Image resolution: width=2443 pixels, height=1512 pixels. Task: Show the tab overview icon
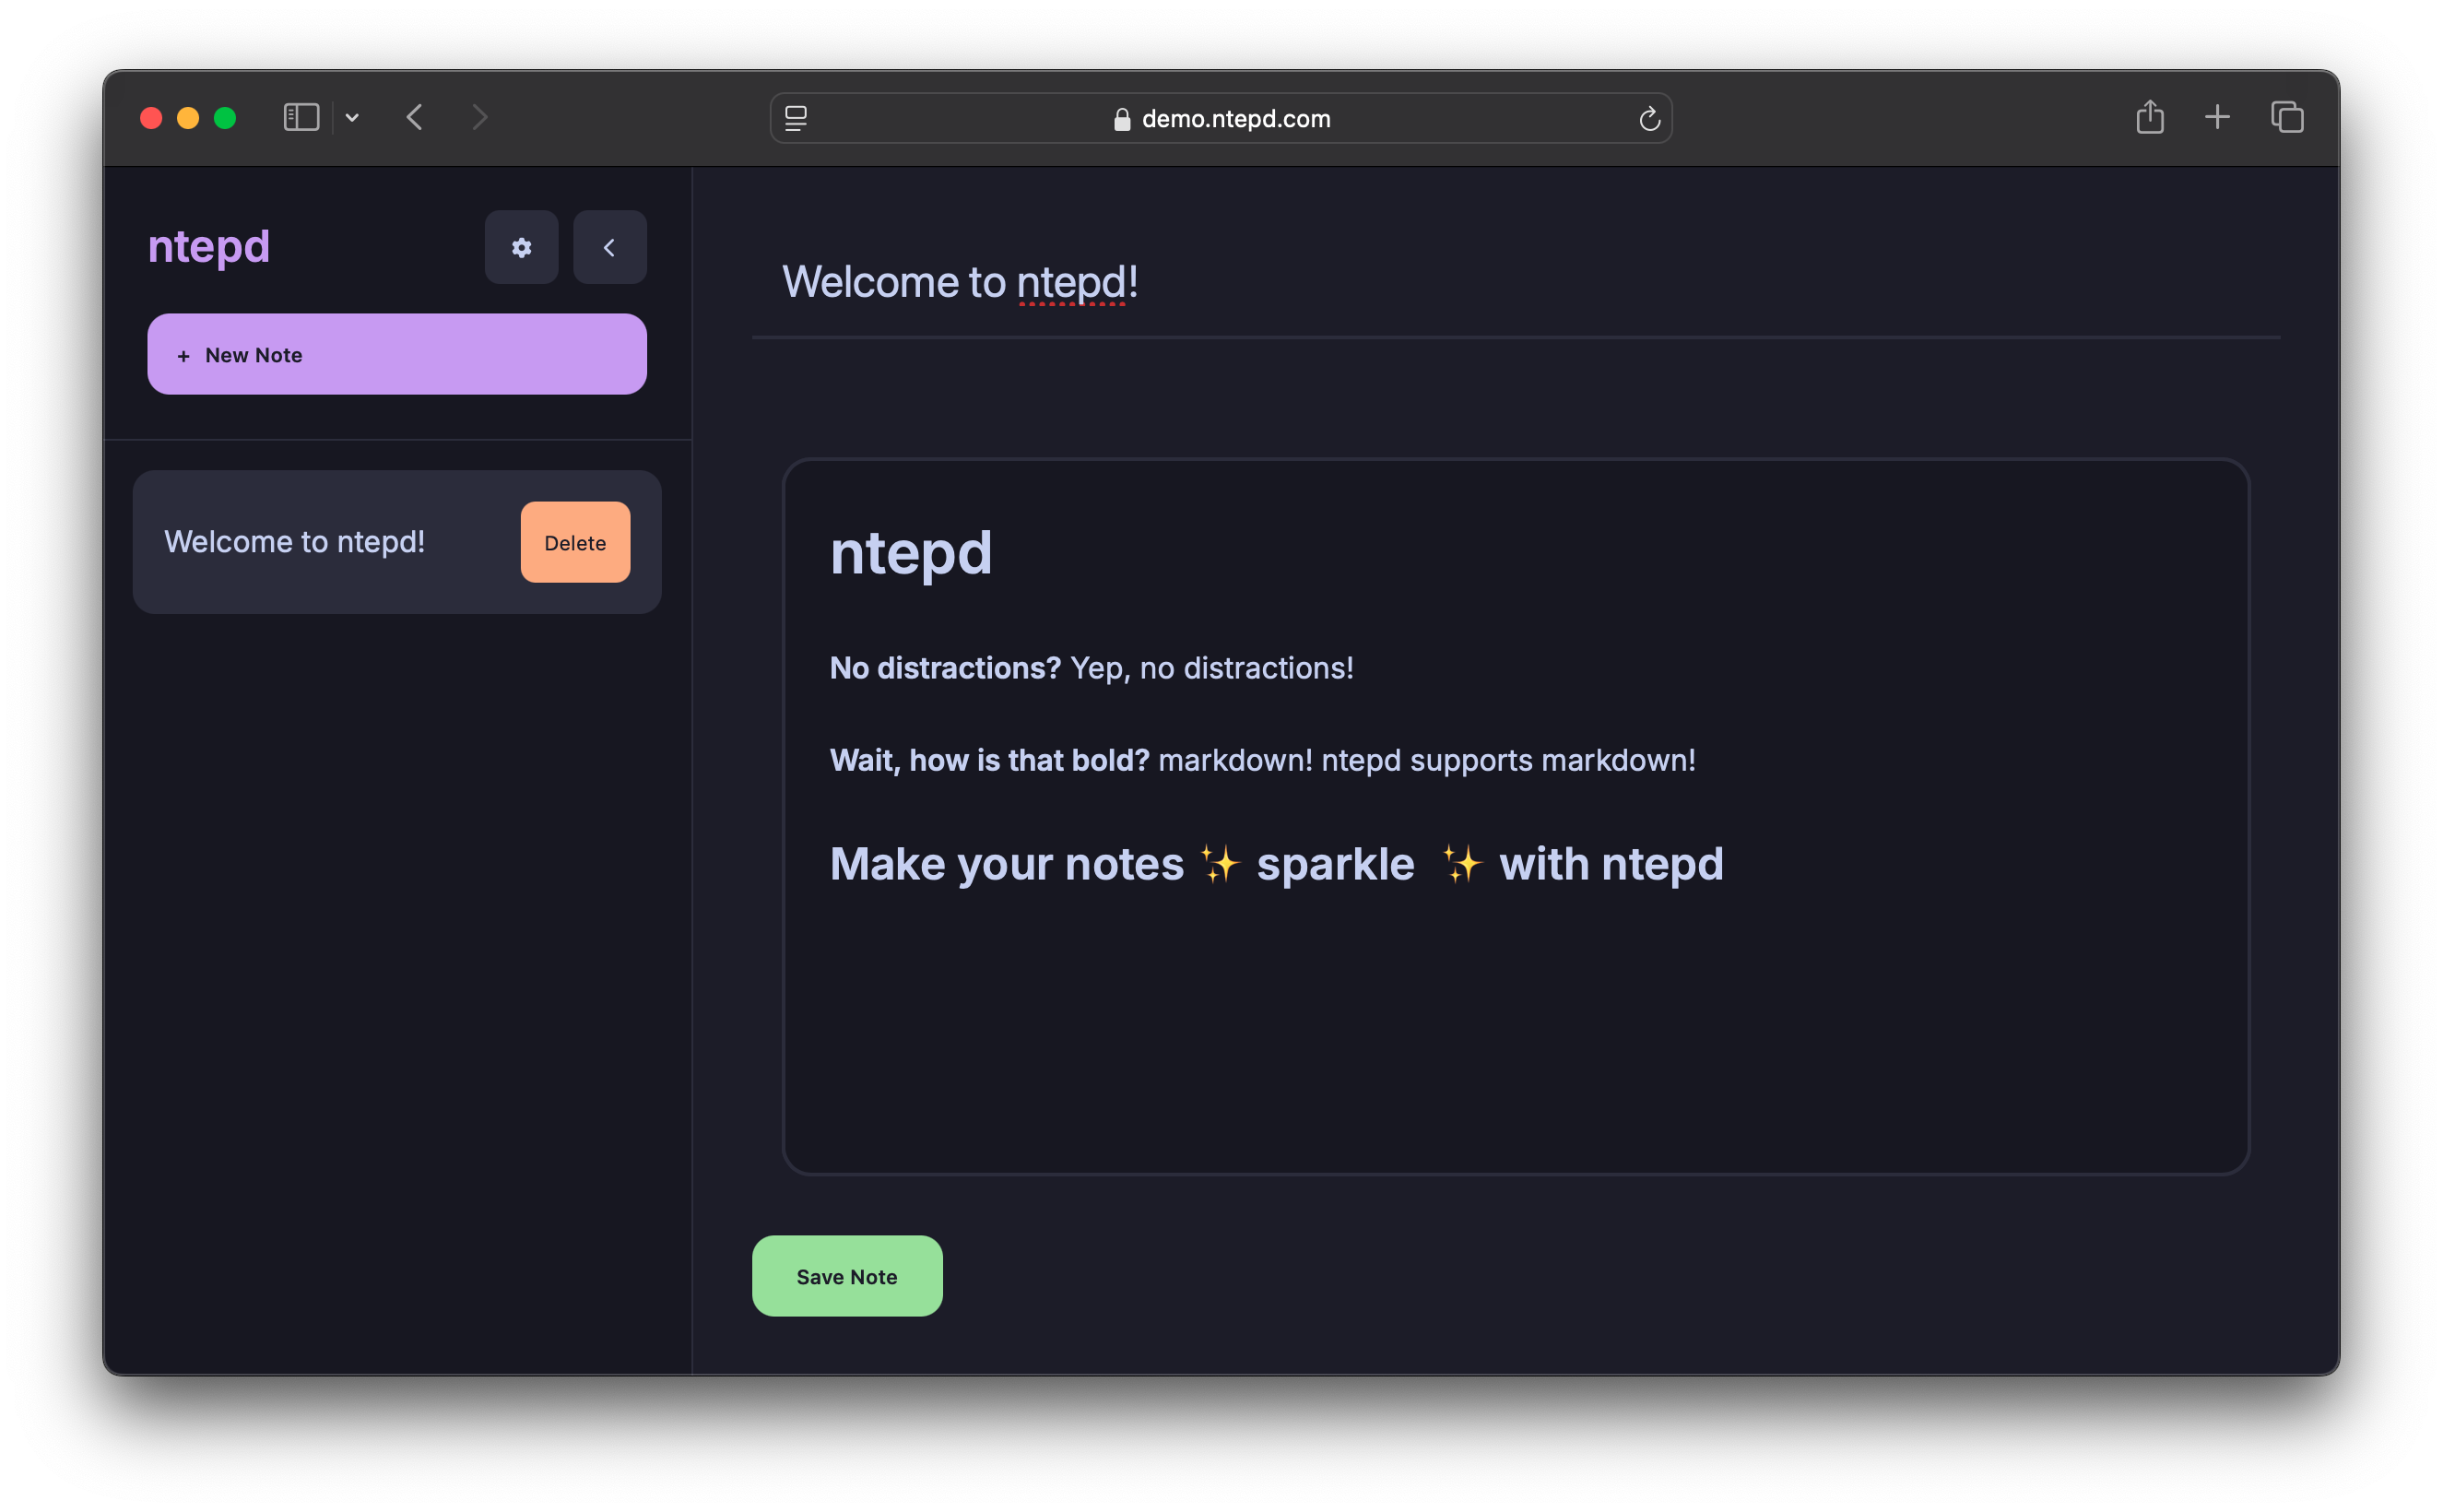coord(2287,117)
